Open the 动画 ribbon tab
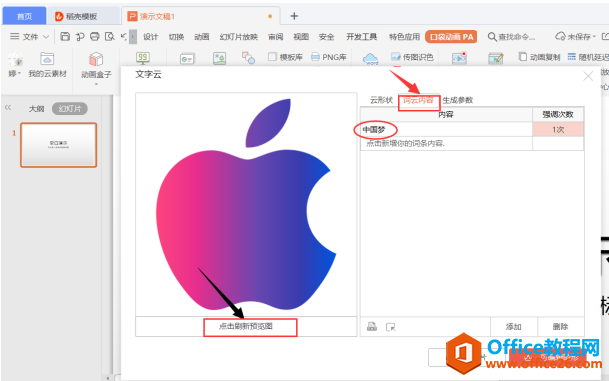609x381 pixels. (x=202, y=37)
